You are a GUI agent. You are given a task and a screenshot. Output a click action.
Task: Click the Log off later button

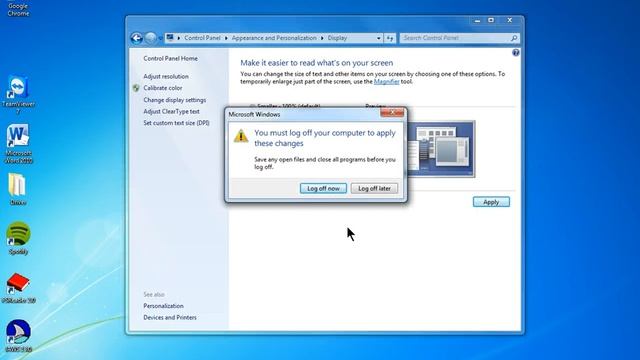click(374, 188)
